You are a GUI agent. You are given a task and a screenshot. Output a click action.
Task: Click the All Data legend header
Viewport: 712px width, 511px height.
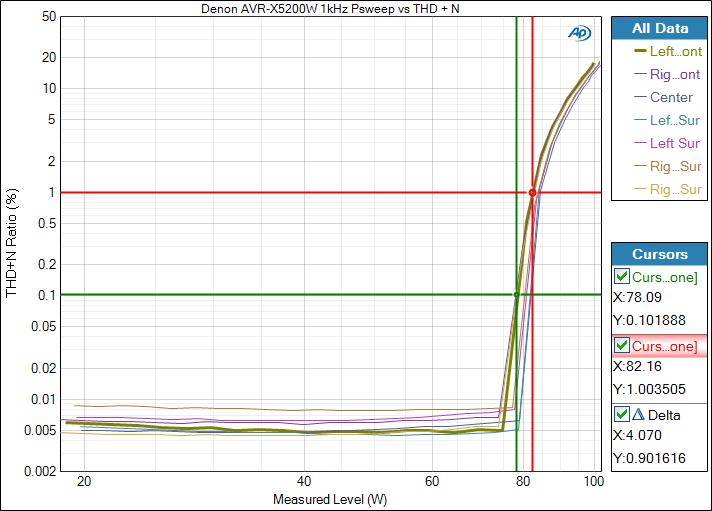(659, 29)
